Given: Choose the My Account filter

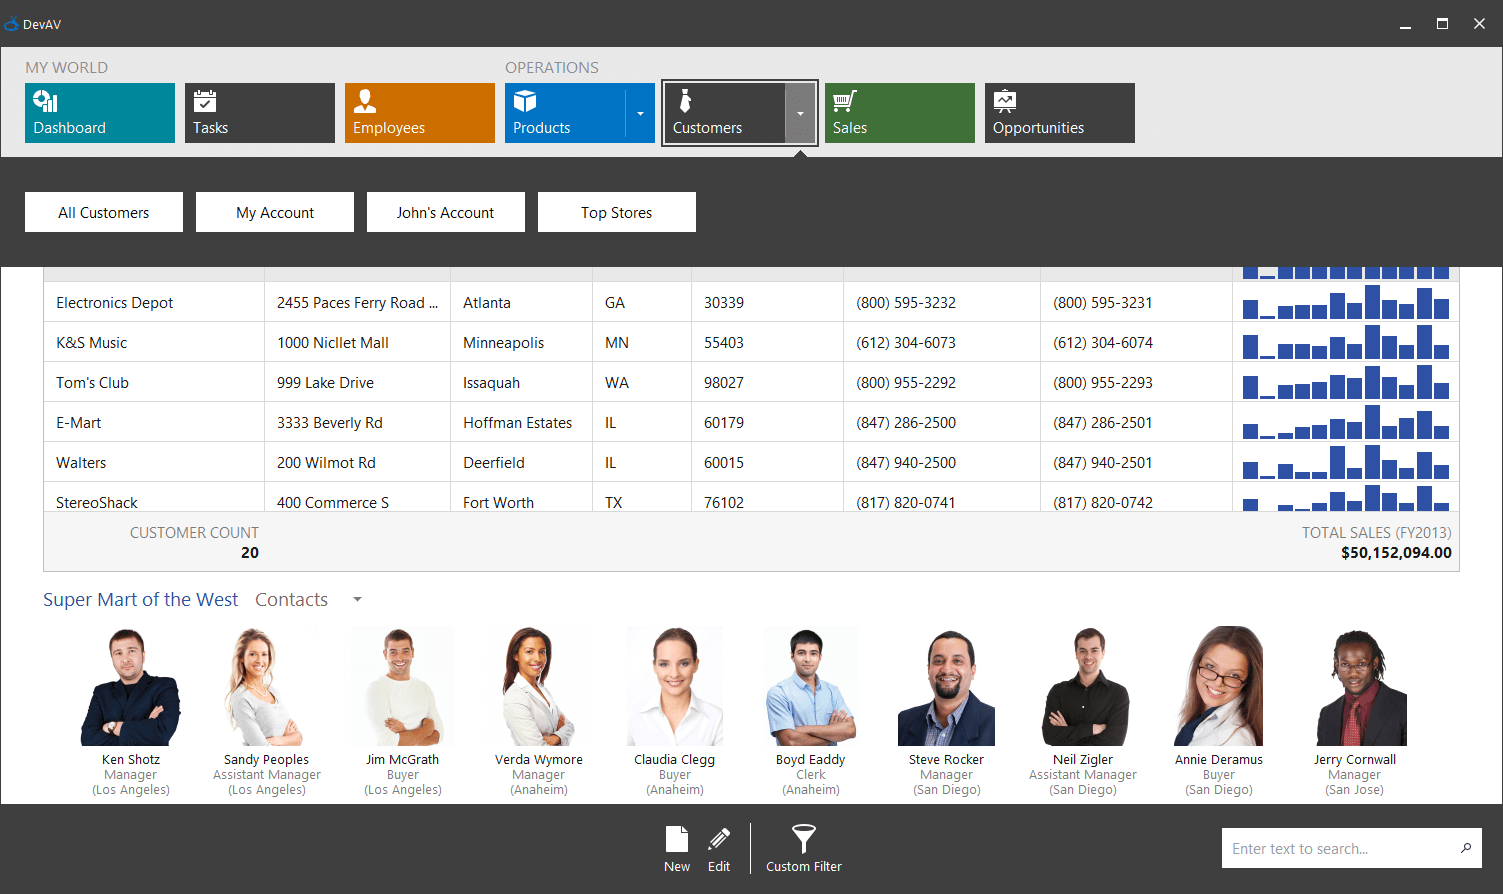Looking at the screenshot, I should pyautogui.click(x=275, y=212).
